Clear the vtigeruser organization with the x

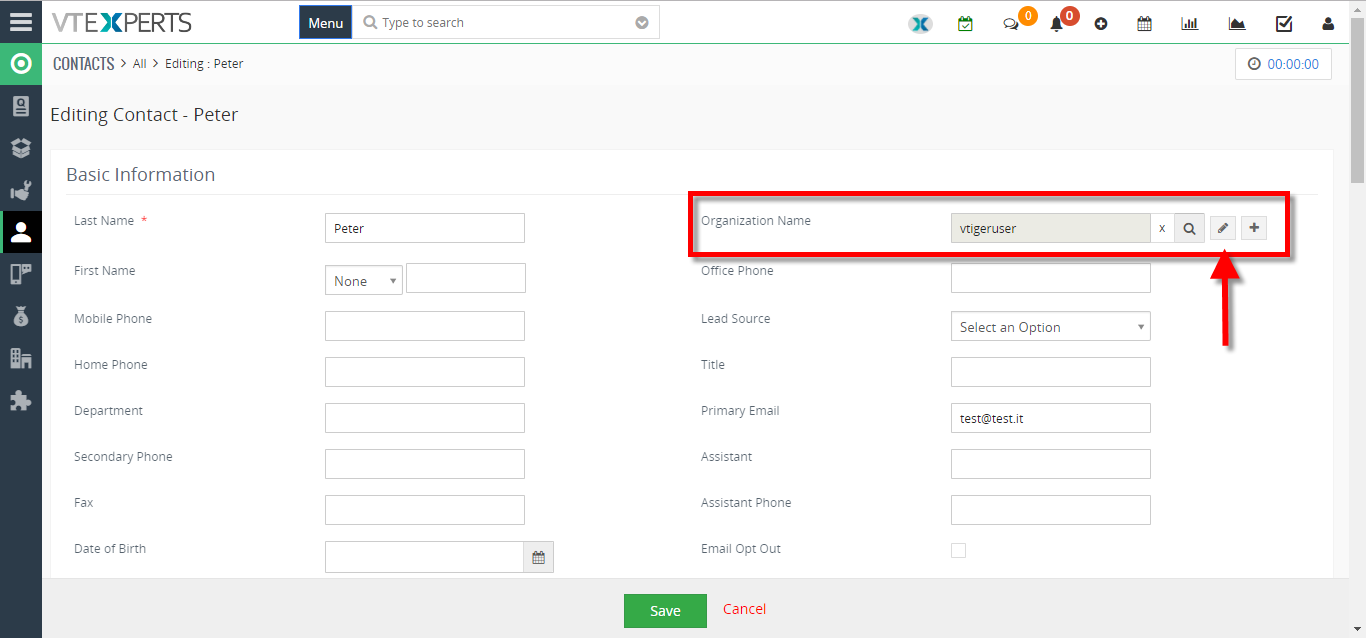pos(1162,228)
